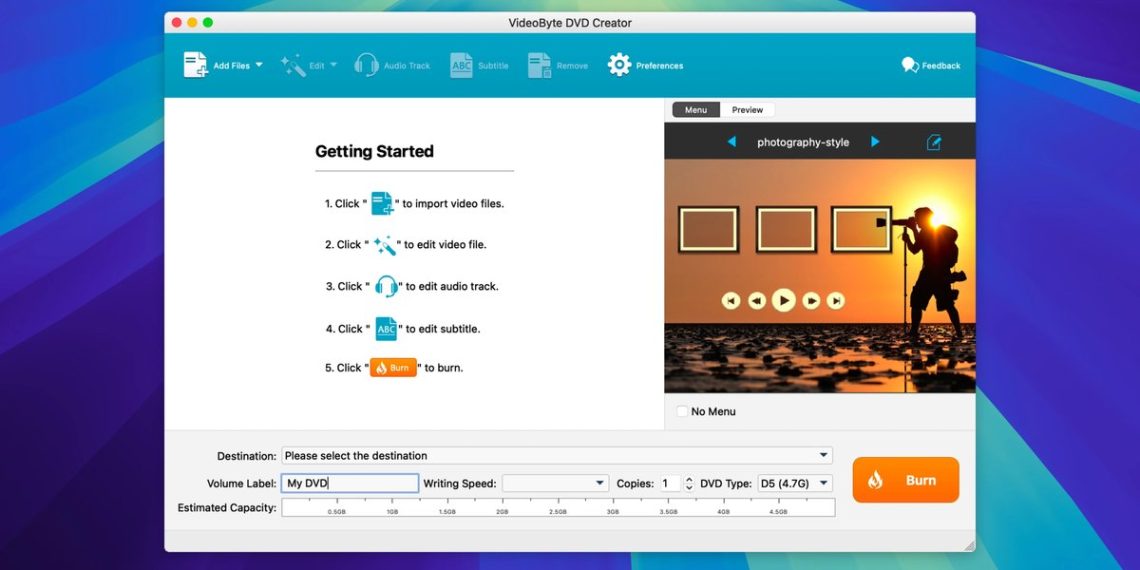
Task: Click the Remove file icon
Action: tap(540, 65)
